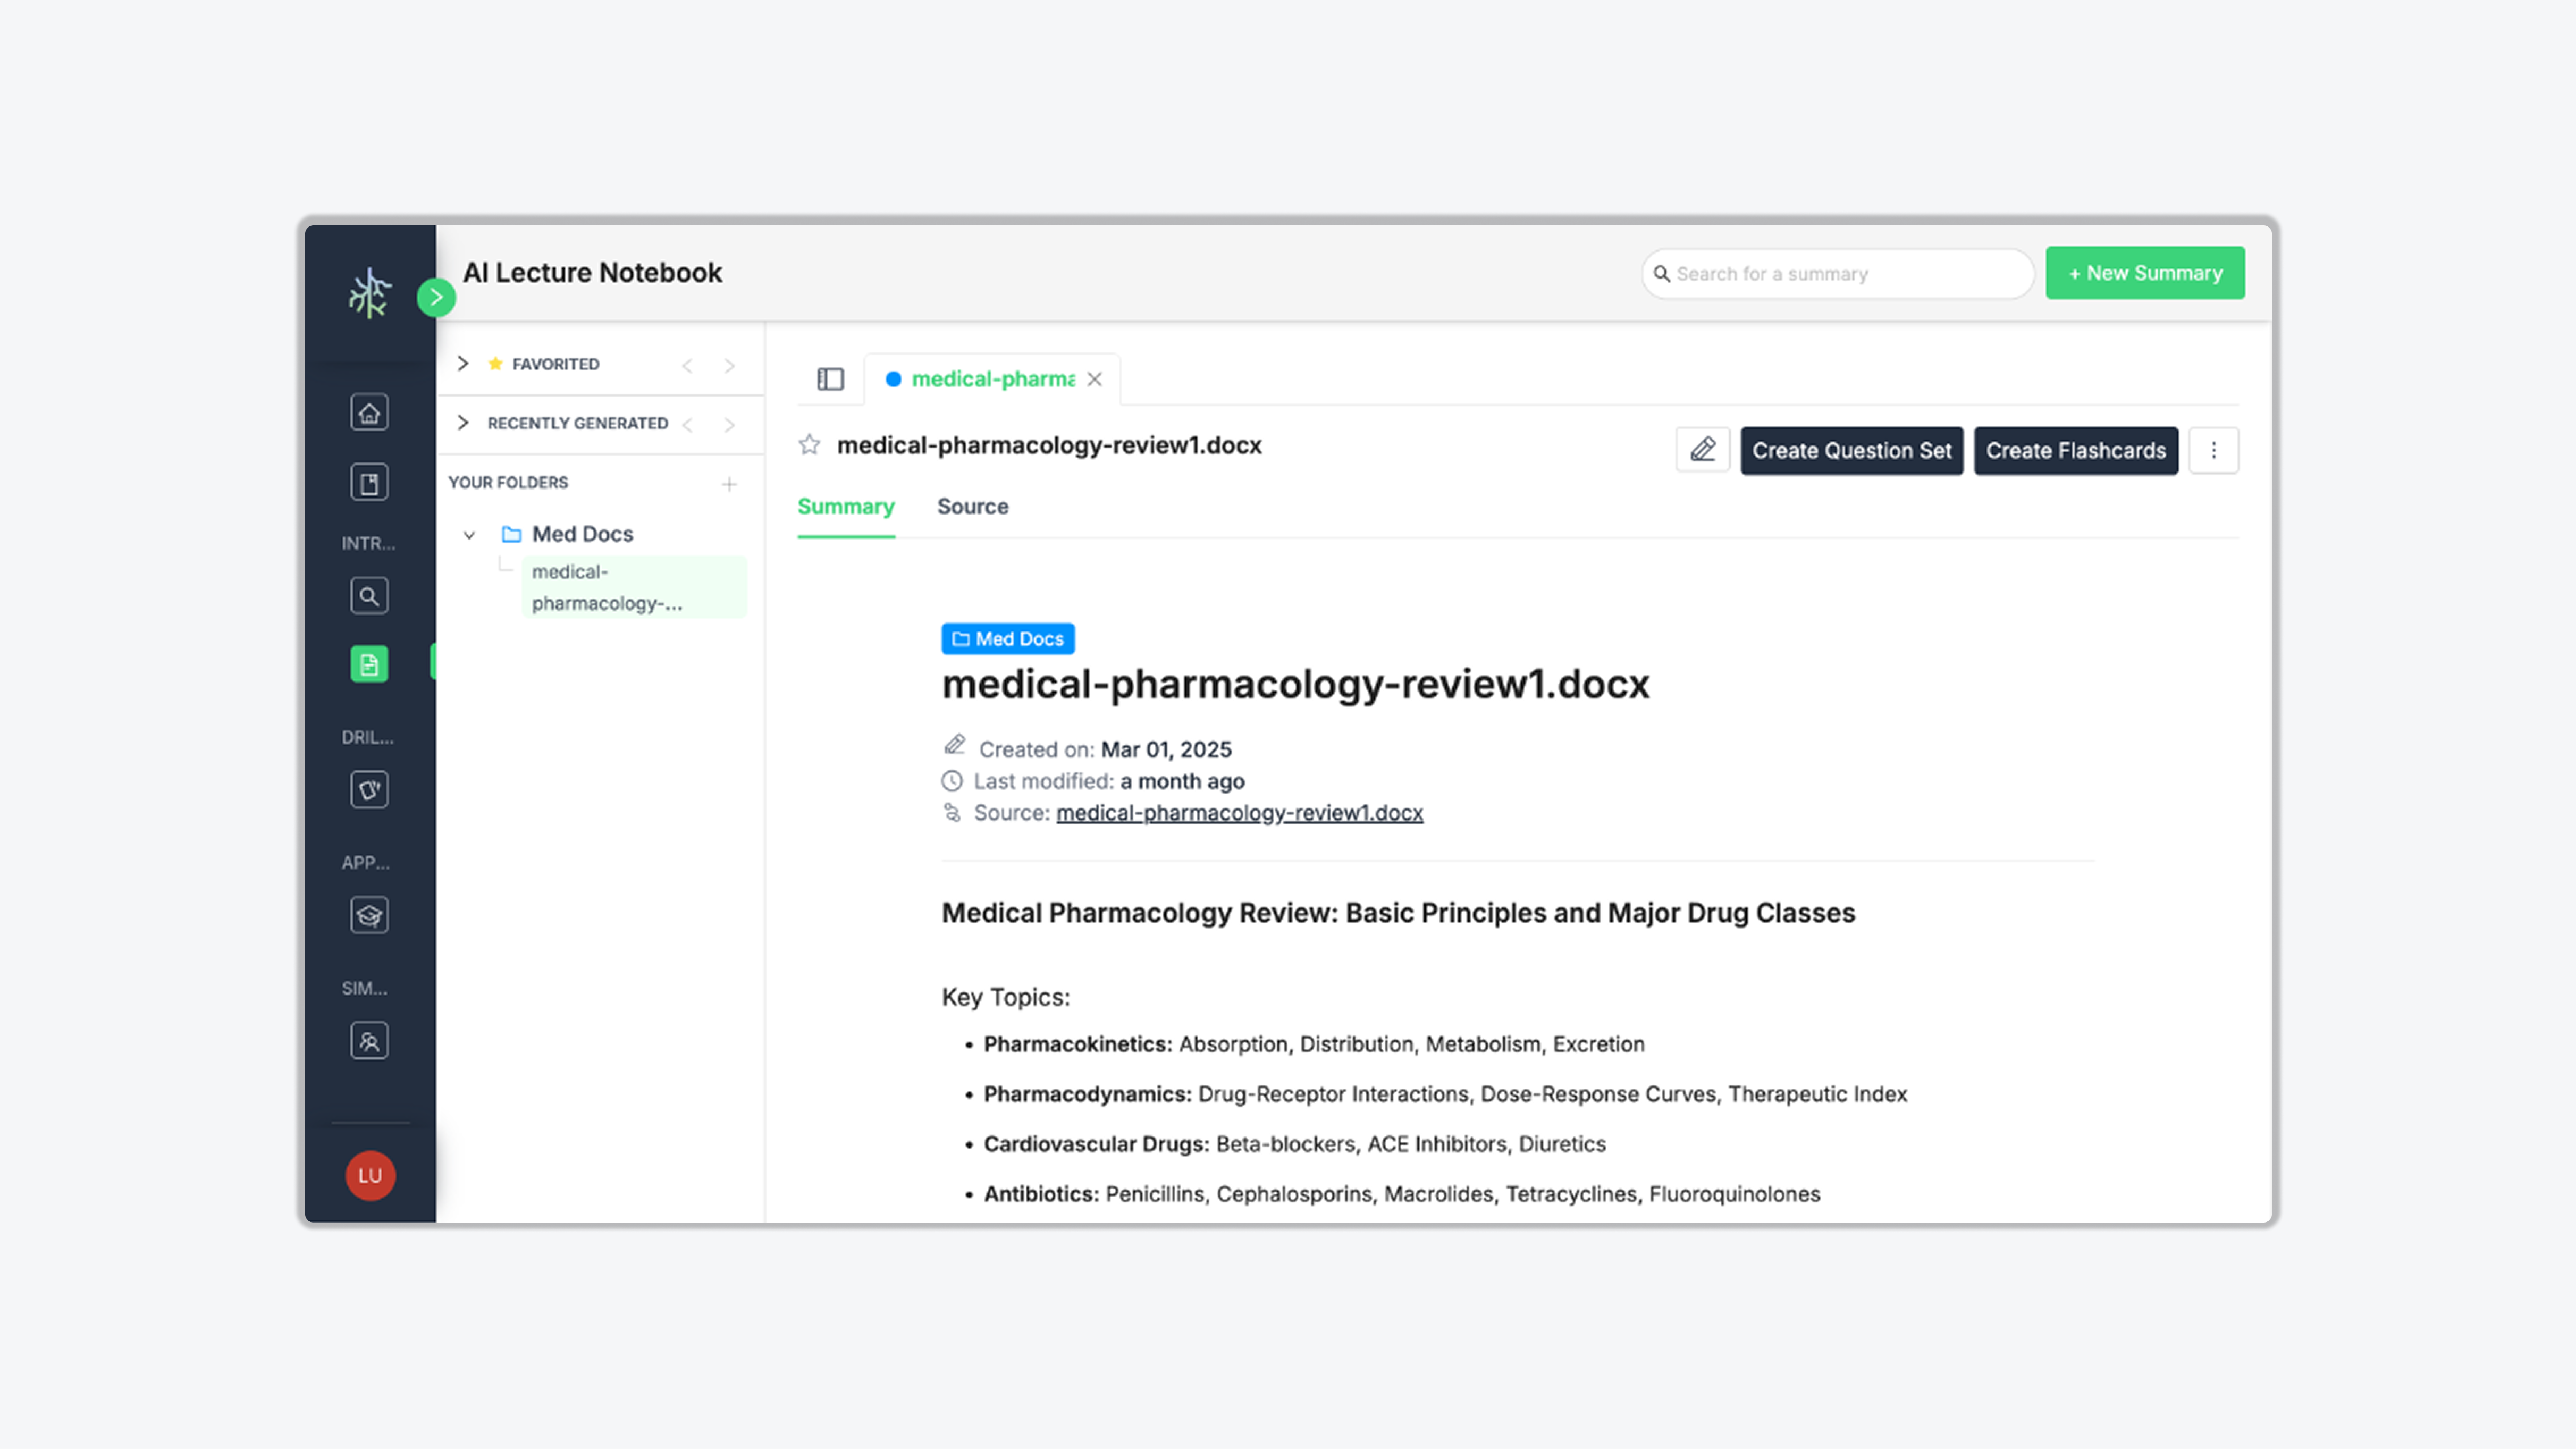Expand the sidebar with green arrow button
2576x1449 pixels.
pyautogui.click(x=436, y=297)
